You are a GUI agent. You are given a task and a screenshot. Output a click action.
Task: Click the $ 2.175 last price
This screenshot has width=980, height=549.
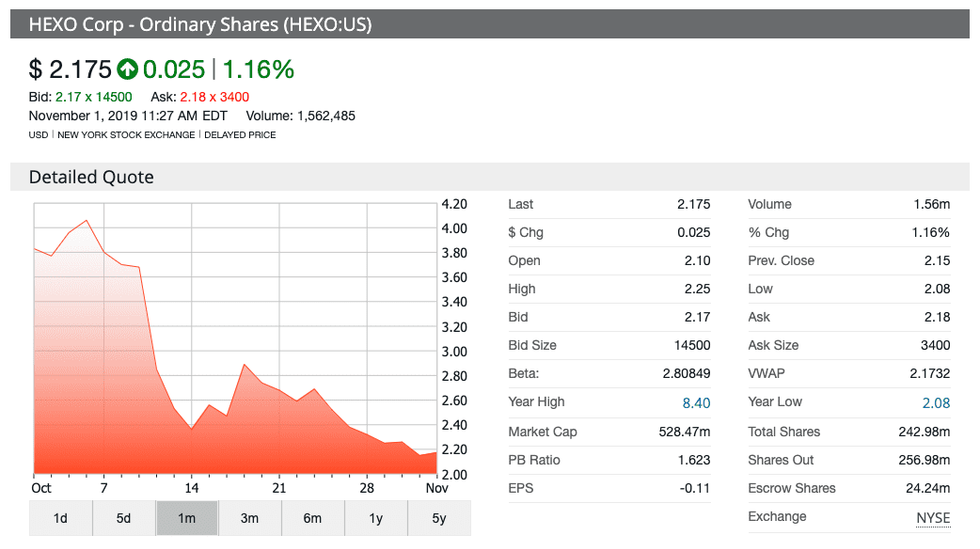69,69
